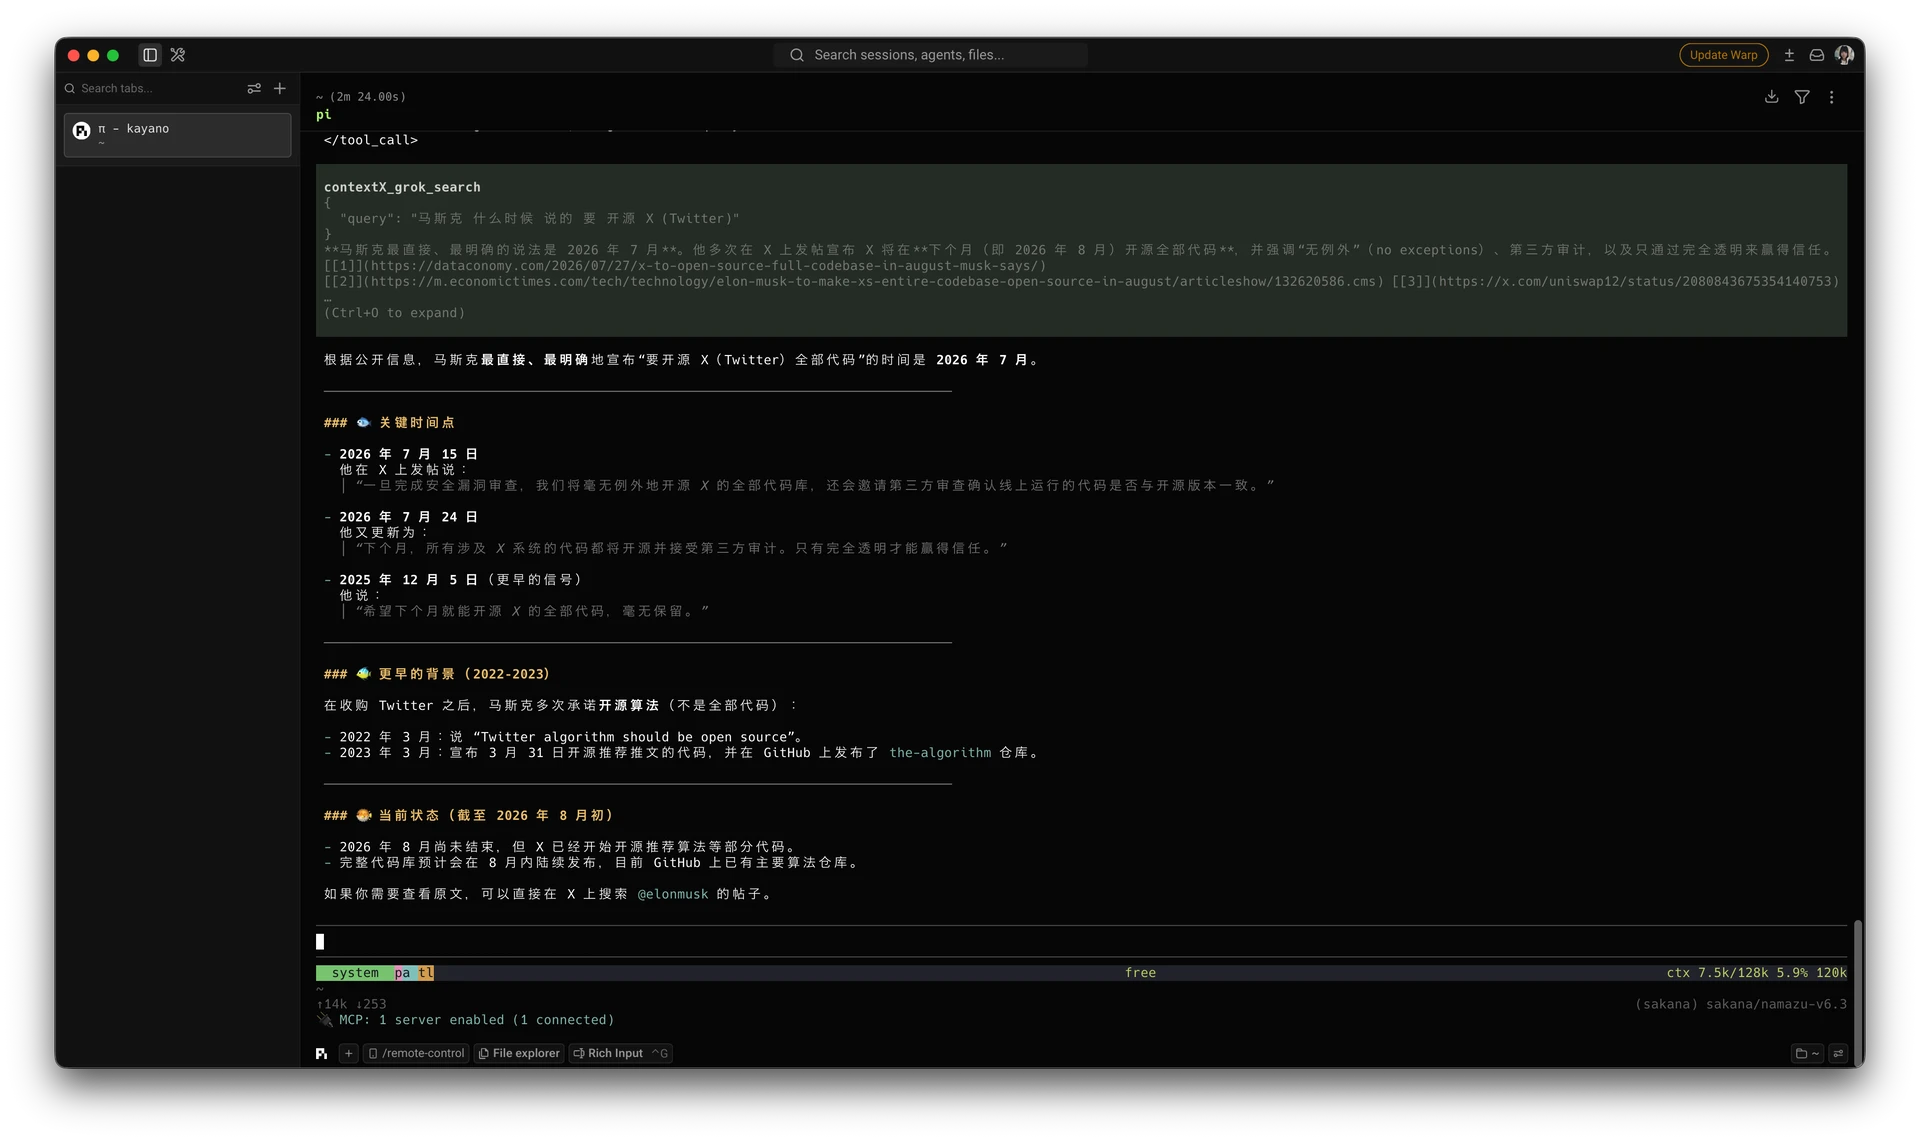Expand collapsed output '(Ctrl+O to expand)'
The width and height of the screenshot is (1920, 1141).
(x=394, y=313)
